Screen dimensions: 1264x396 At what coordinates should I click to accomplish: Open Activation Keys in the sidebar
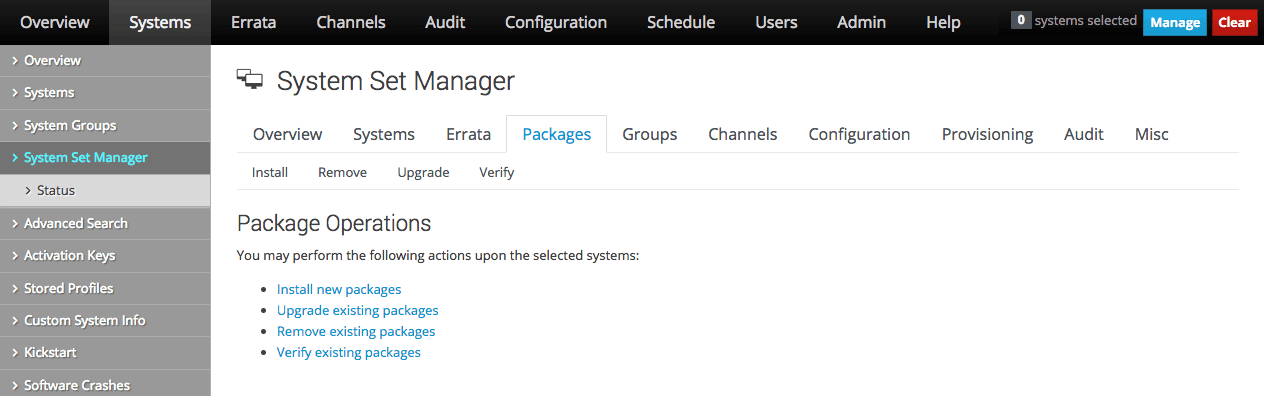(x=105, y=256)
